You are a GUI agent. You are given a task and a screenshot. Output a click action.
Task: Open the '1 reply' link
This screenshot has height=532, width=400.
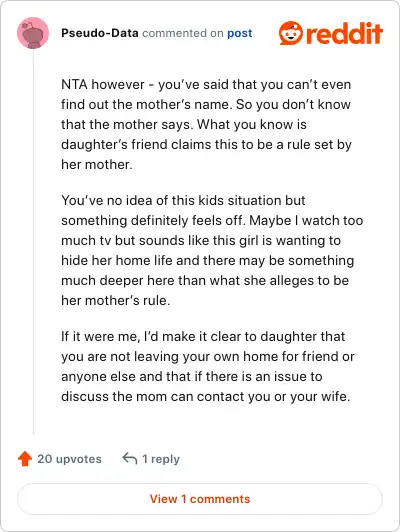(161, 459)
